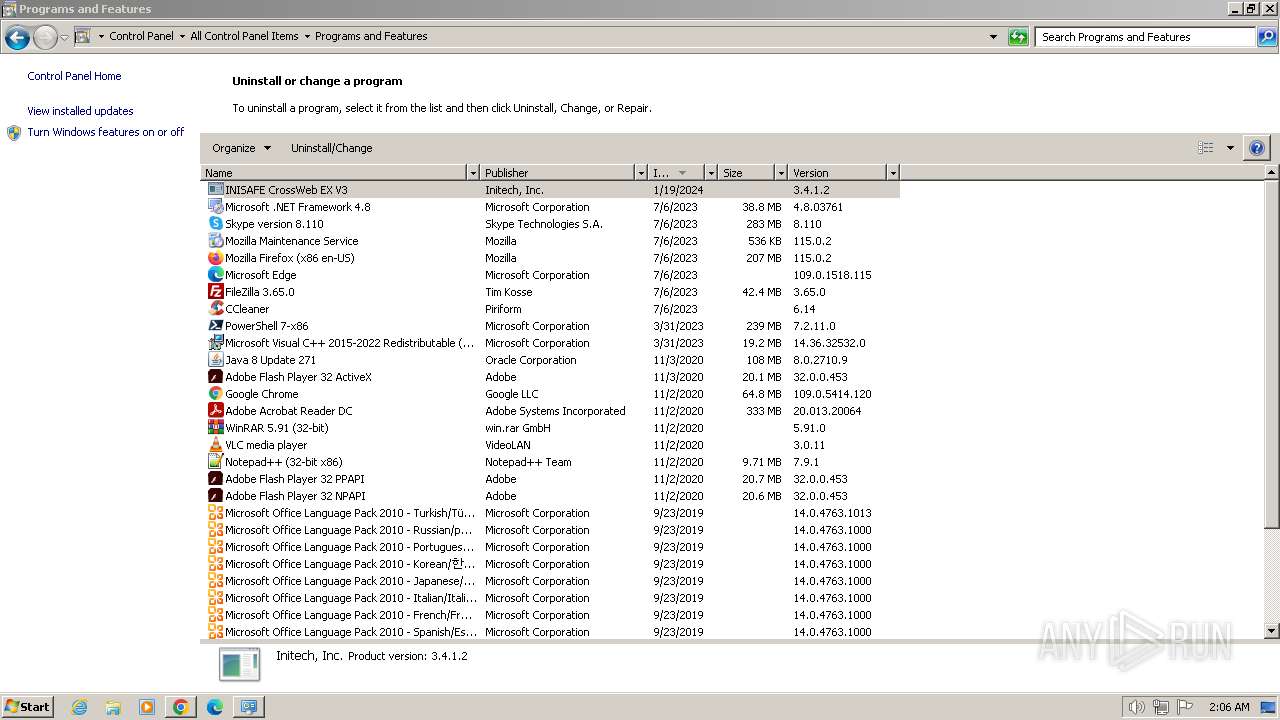Open the Start menu

tap(27, 707)
